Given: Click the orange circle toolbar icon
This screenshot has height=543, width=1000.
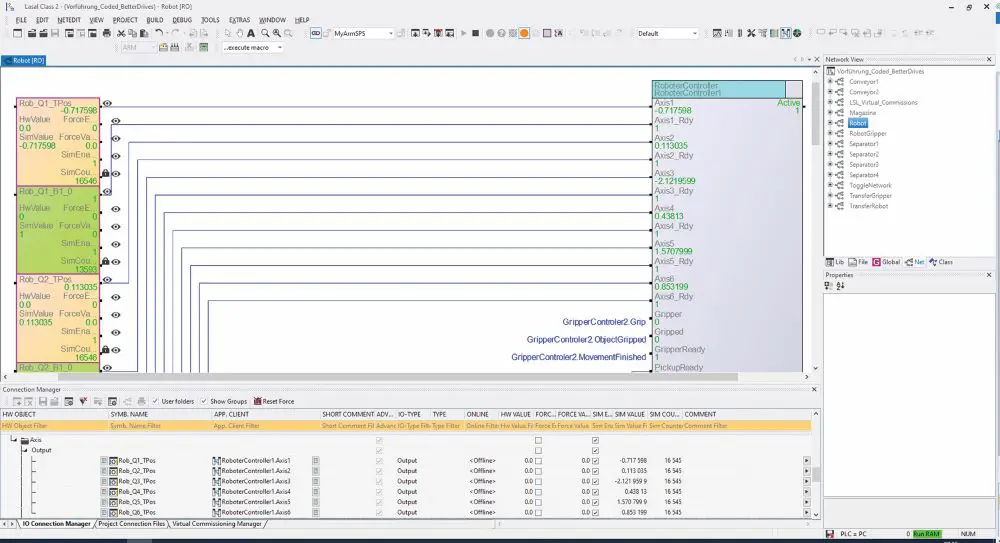Looking at the screenshot, I should click(x=524, y=33).
